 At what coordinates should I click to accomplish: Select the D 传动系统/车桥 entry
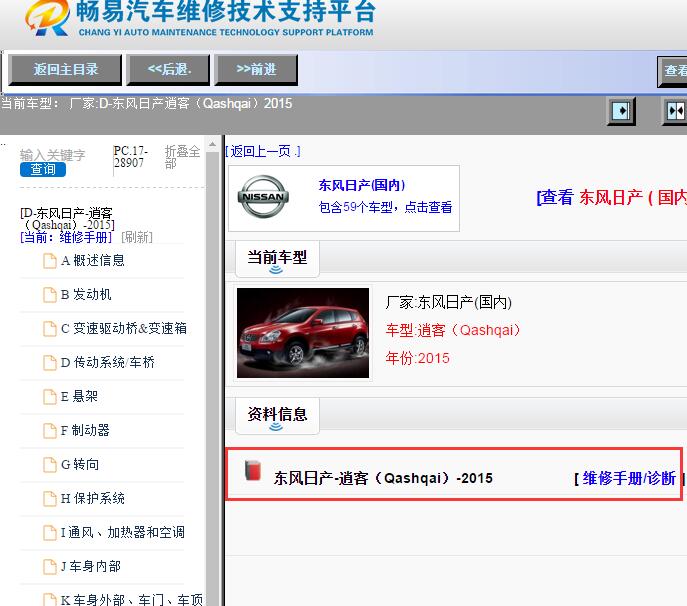pyautogui.click(x=108, y=362)
